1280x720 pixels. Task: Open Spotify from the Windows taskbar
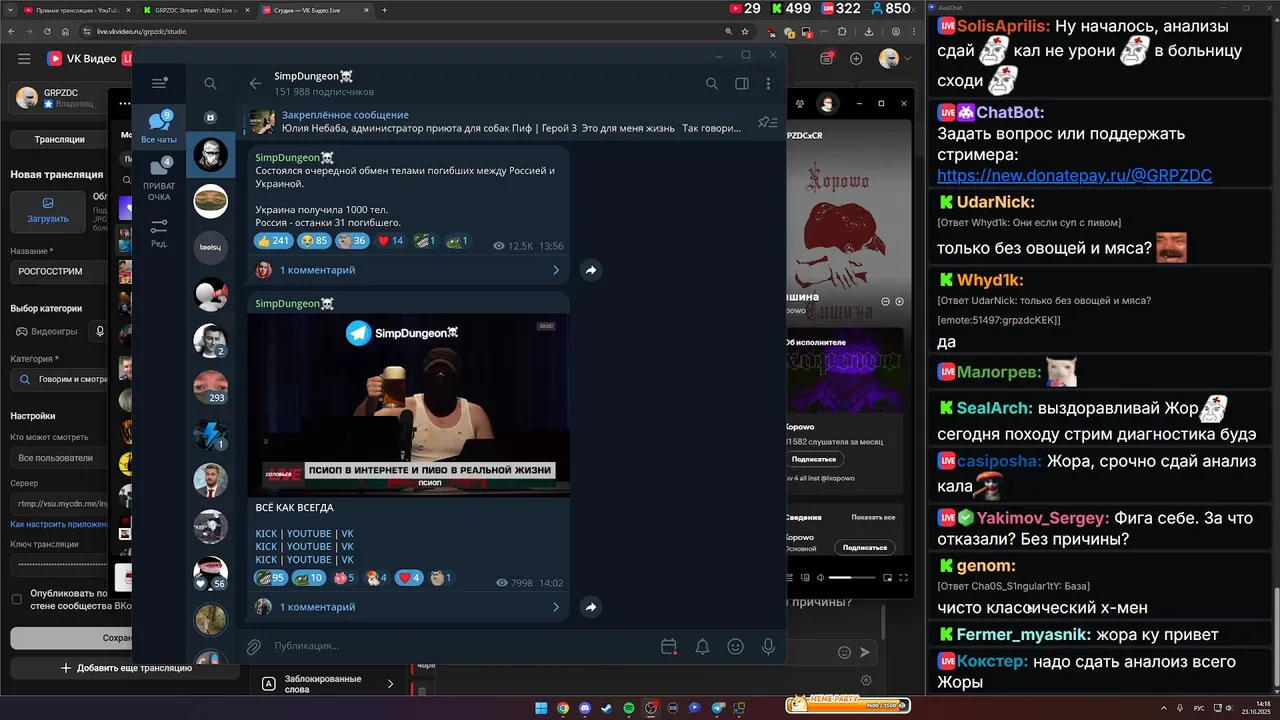[629, 708]
